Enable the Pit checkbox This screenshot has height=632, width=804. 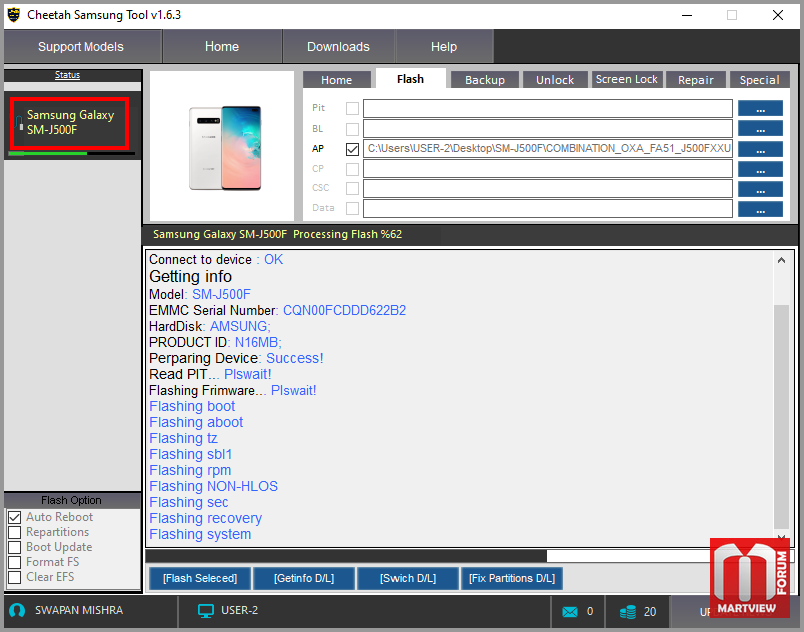pos(352,108)
